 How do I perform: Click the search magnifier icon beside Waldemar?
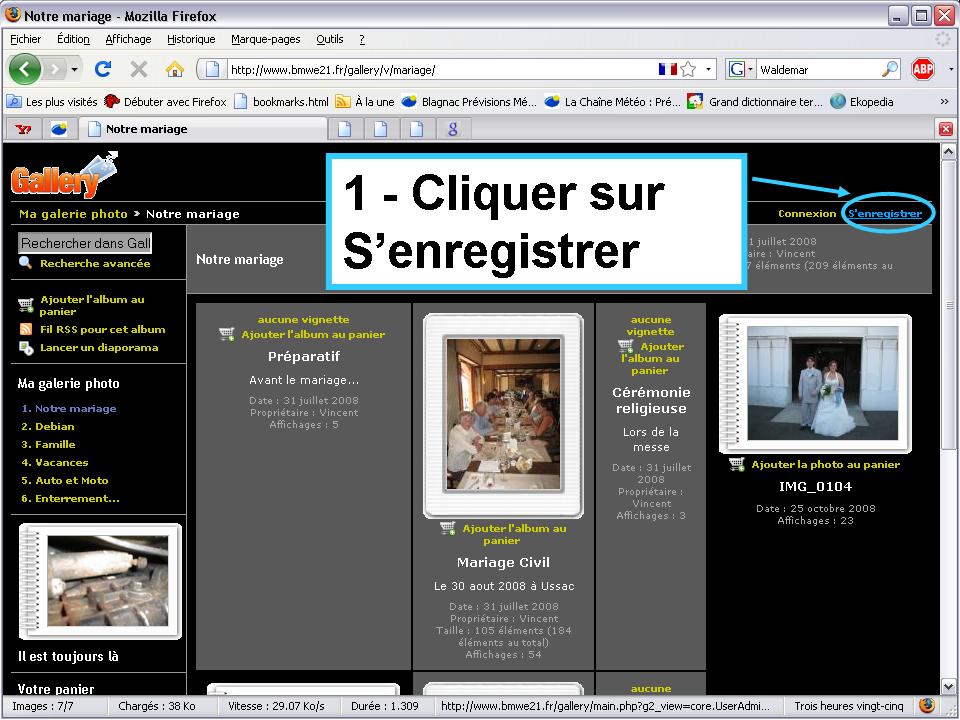tap(889, 69)
